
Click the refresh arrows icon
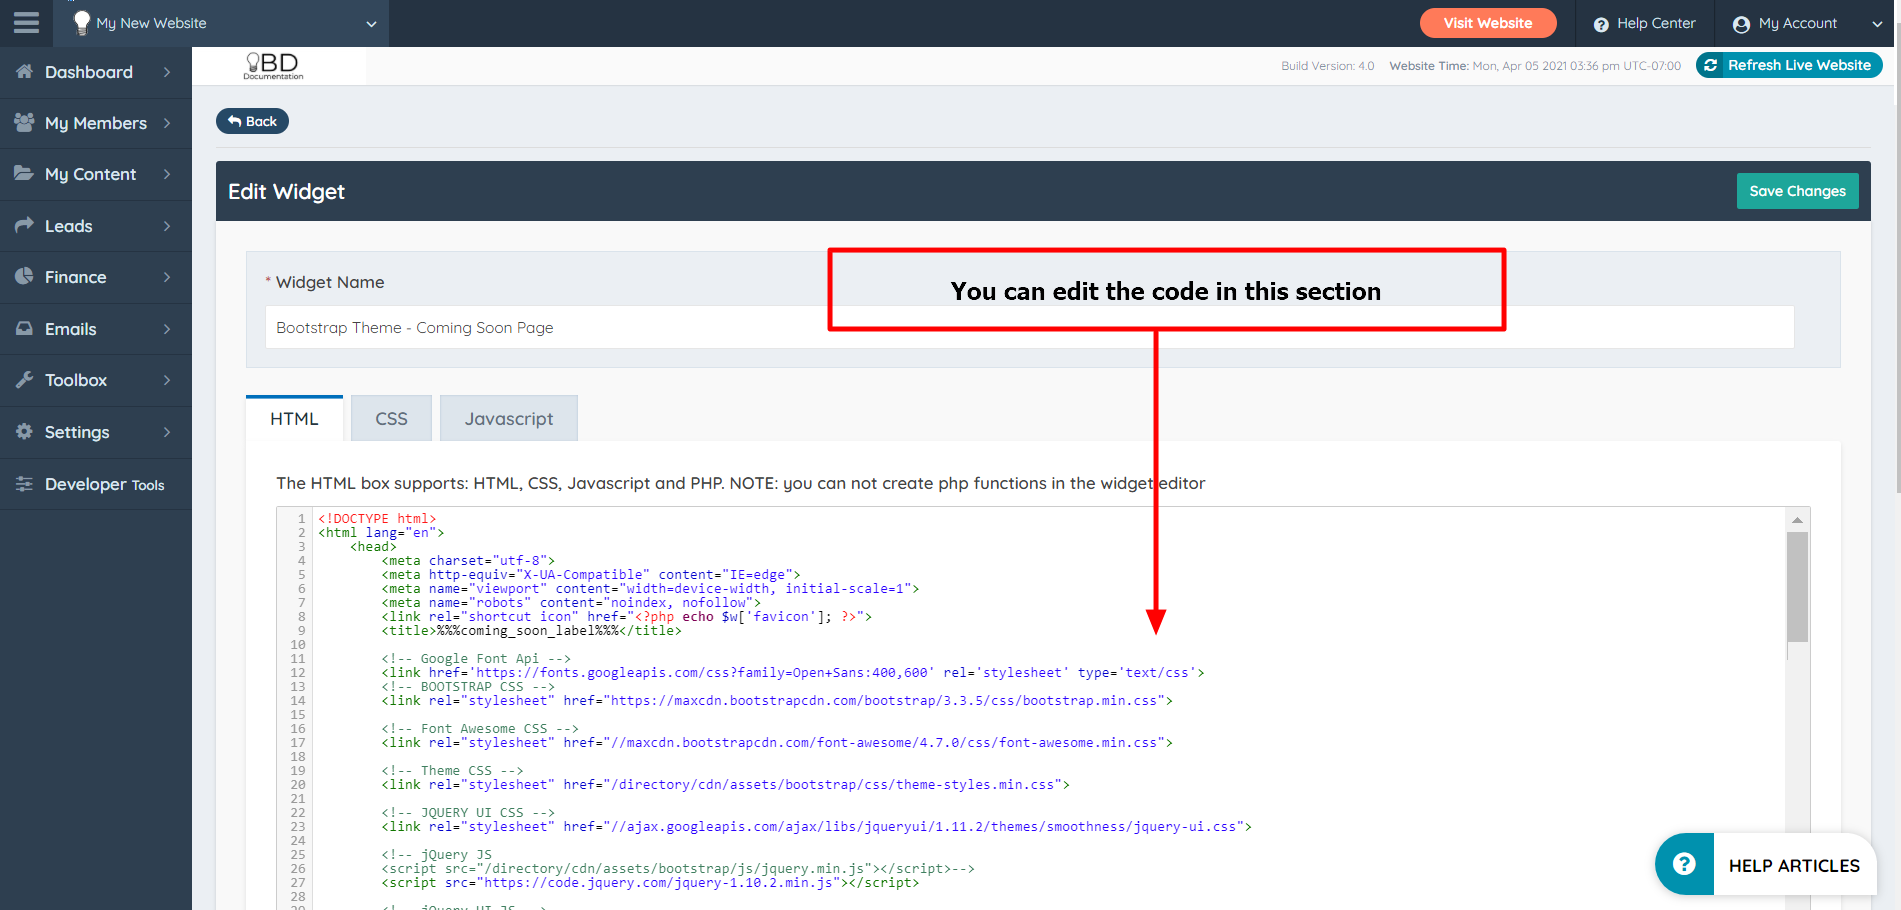click(1711, 65)
